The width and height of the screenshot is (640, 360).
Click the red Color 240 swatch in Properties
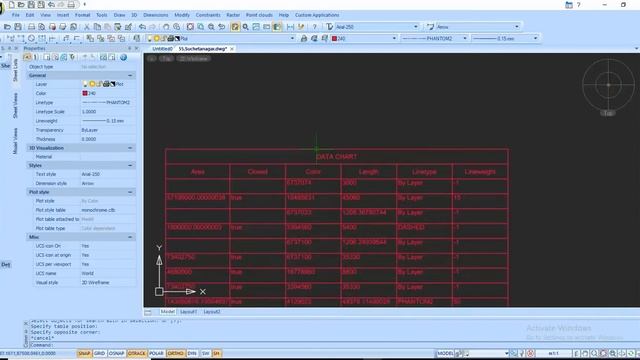pos(85,93)
